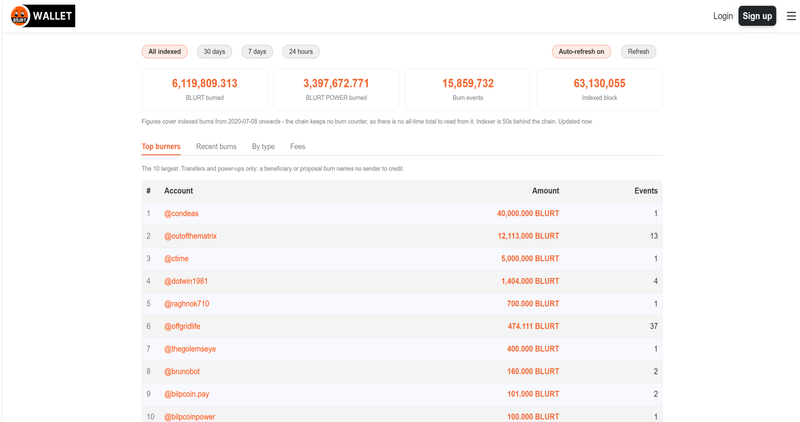Open the @condeas account link
This screenshot has width=800, height=422.
tap(181, 213)
